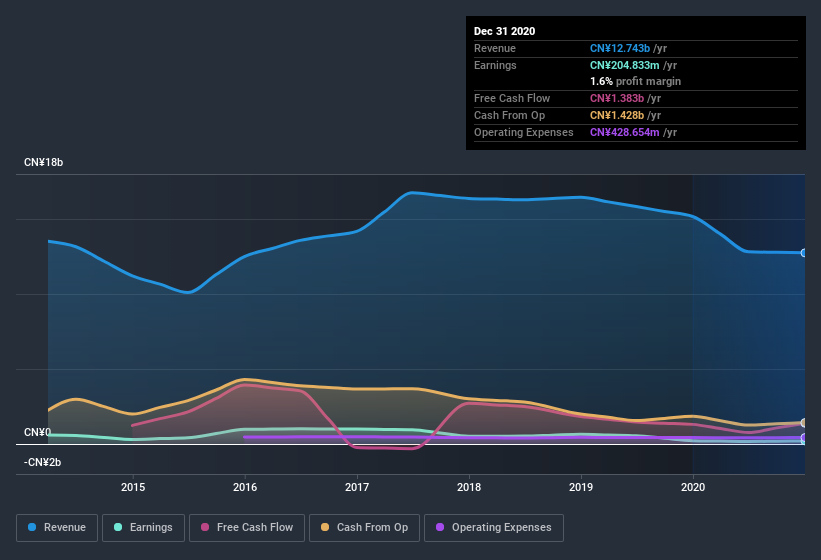Click the Operating Expenses line end marker
821x560 pixels.
804,438
